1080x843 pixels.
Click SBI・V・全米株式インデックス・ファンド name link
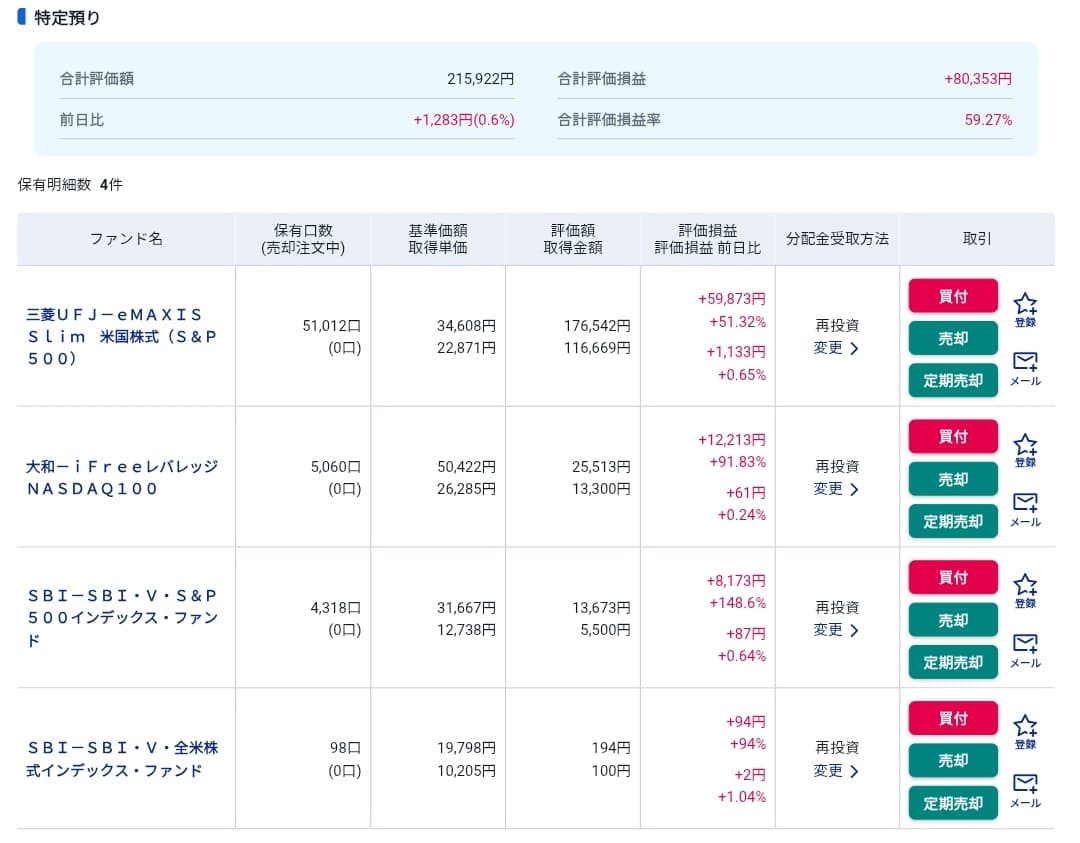121,759
